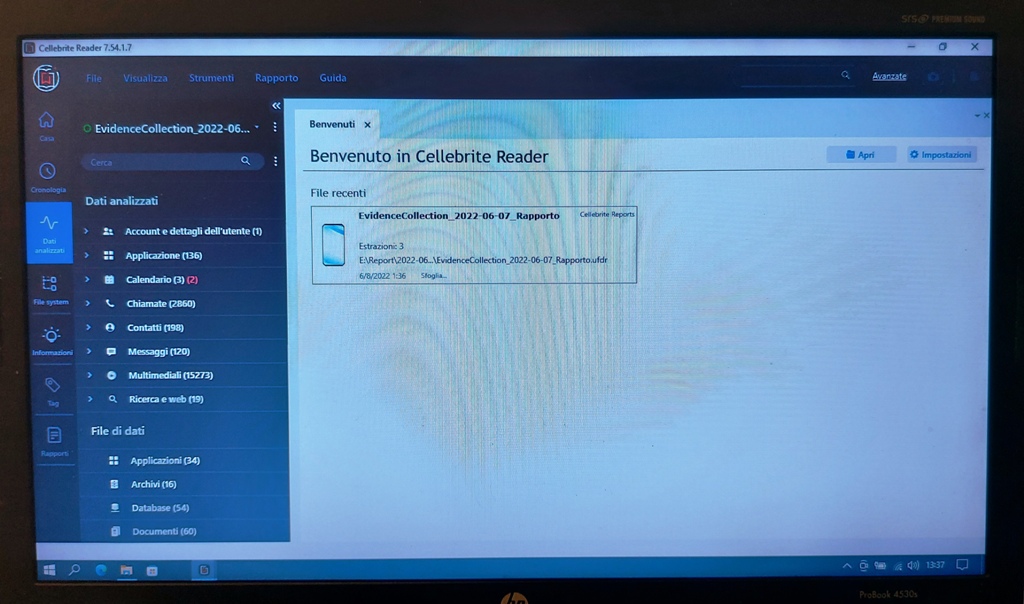The width and height of the screenshot is (1024, 604).
Task: Click the Sfoglia... link in recent file
Action: pos(434,276)
